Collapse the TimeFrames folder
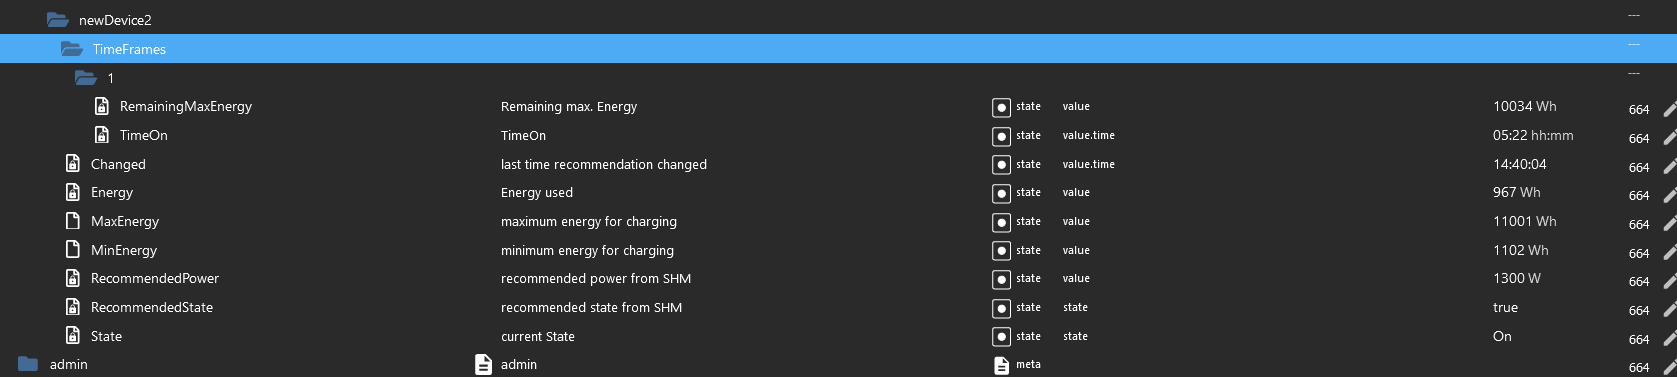This screenshot has height=377, width=1677. click(x=71, y=49)
